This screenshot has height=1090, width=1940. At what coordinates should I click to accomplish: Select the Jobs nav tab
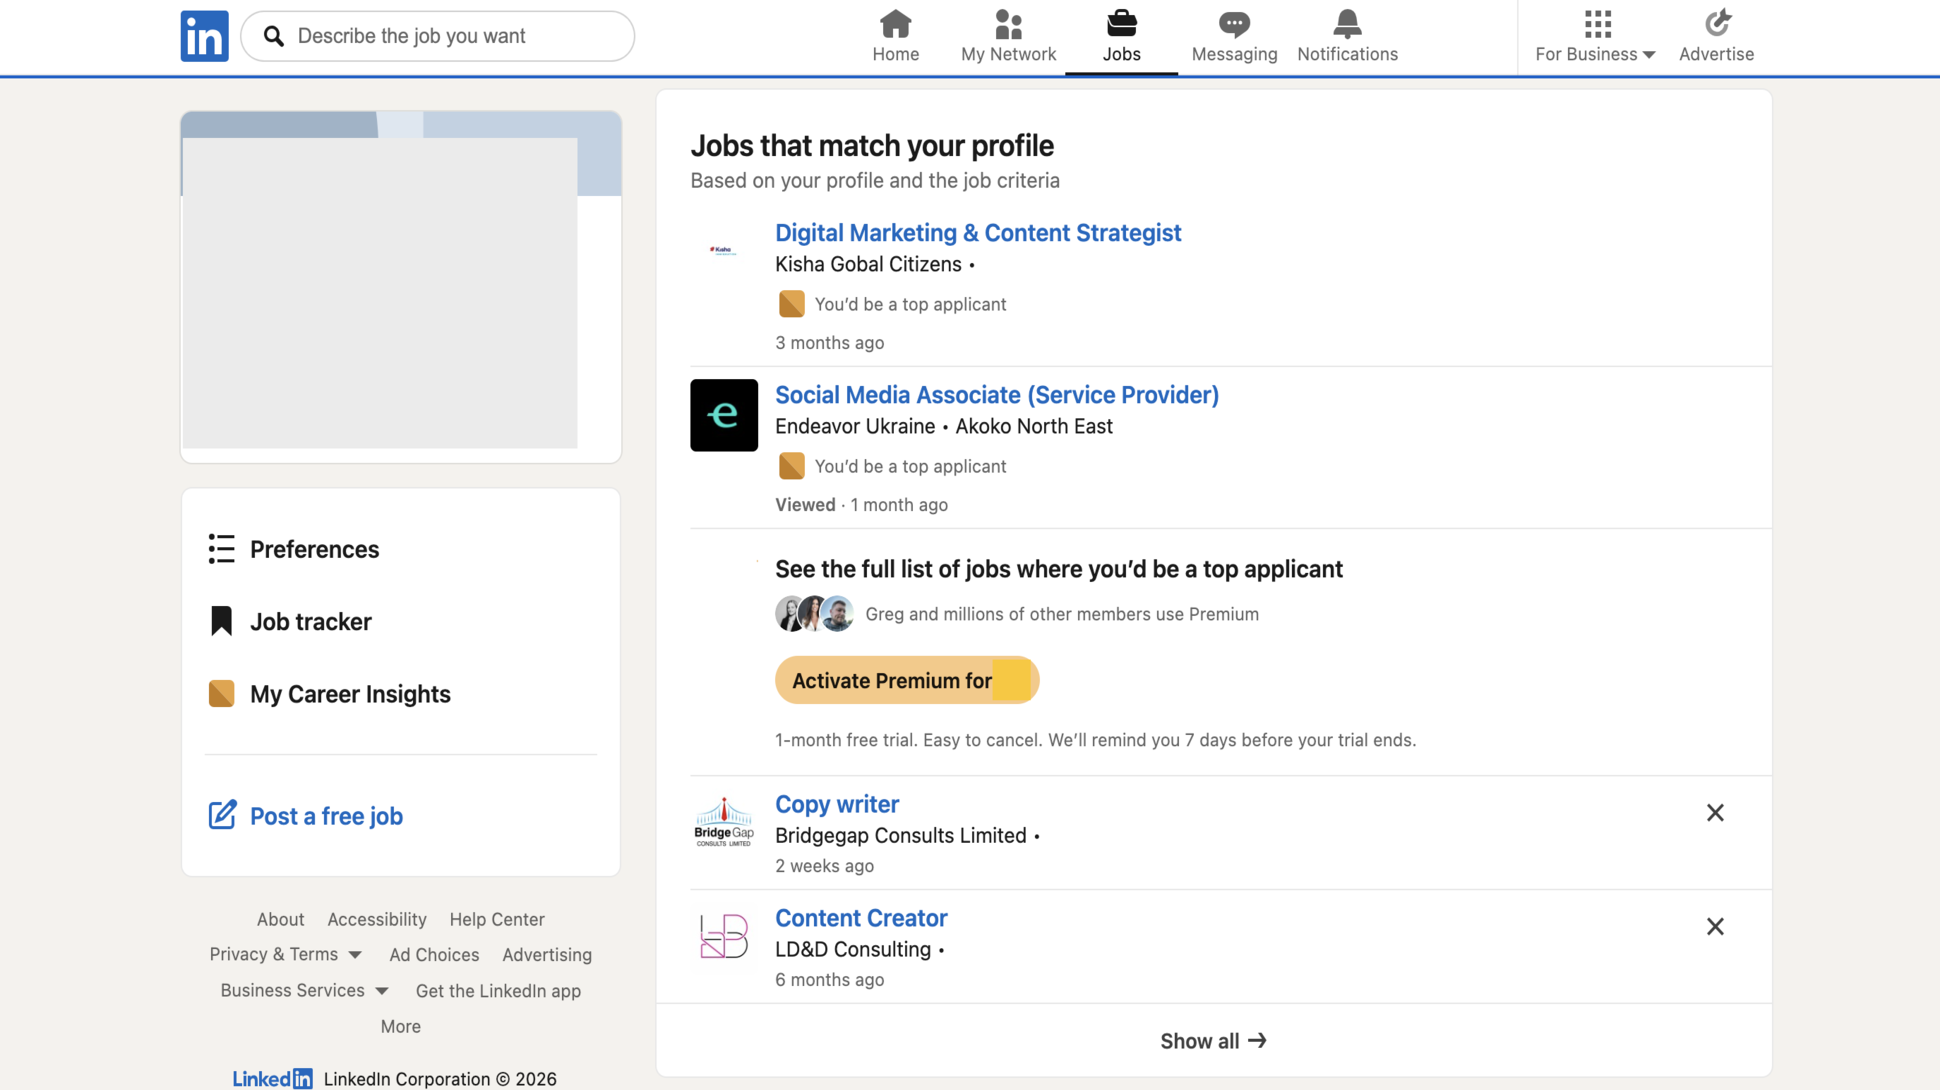1121,37
